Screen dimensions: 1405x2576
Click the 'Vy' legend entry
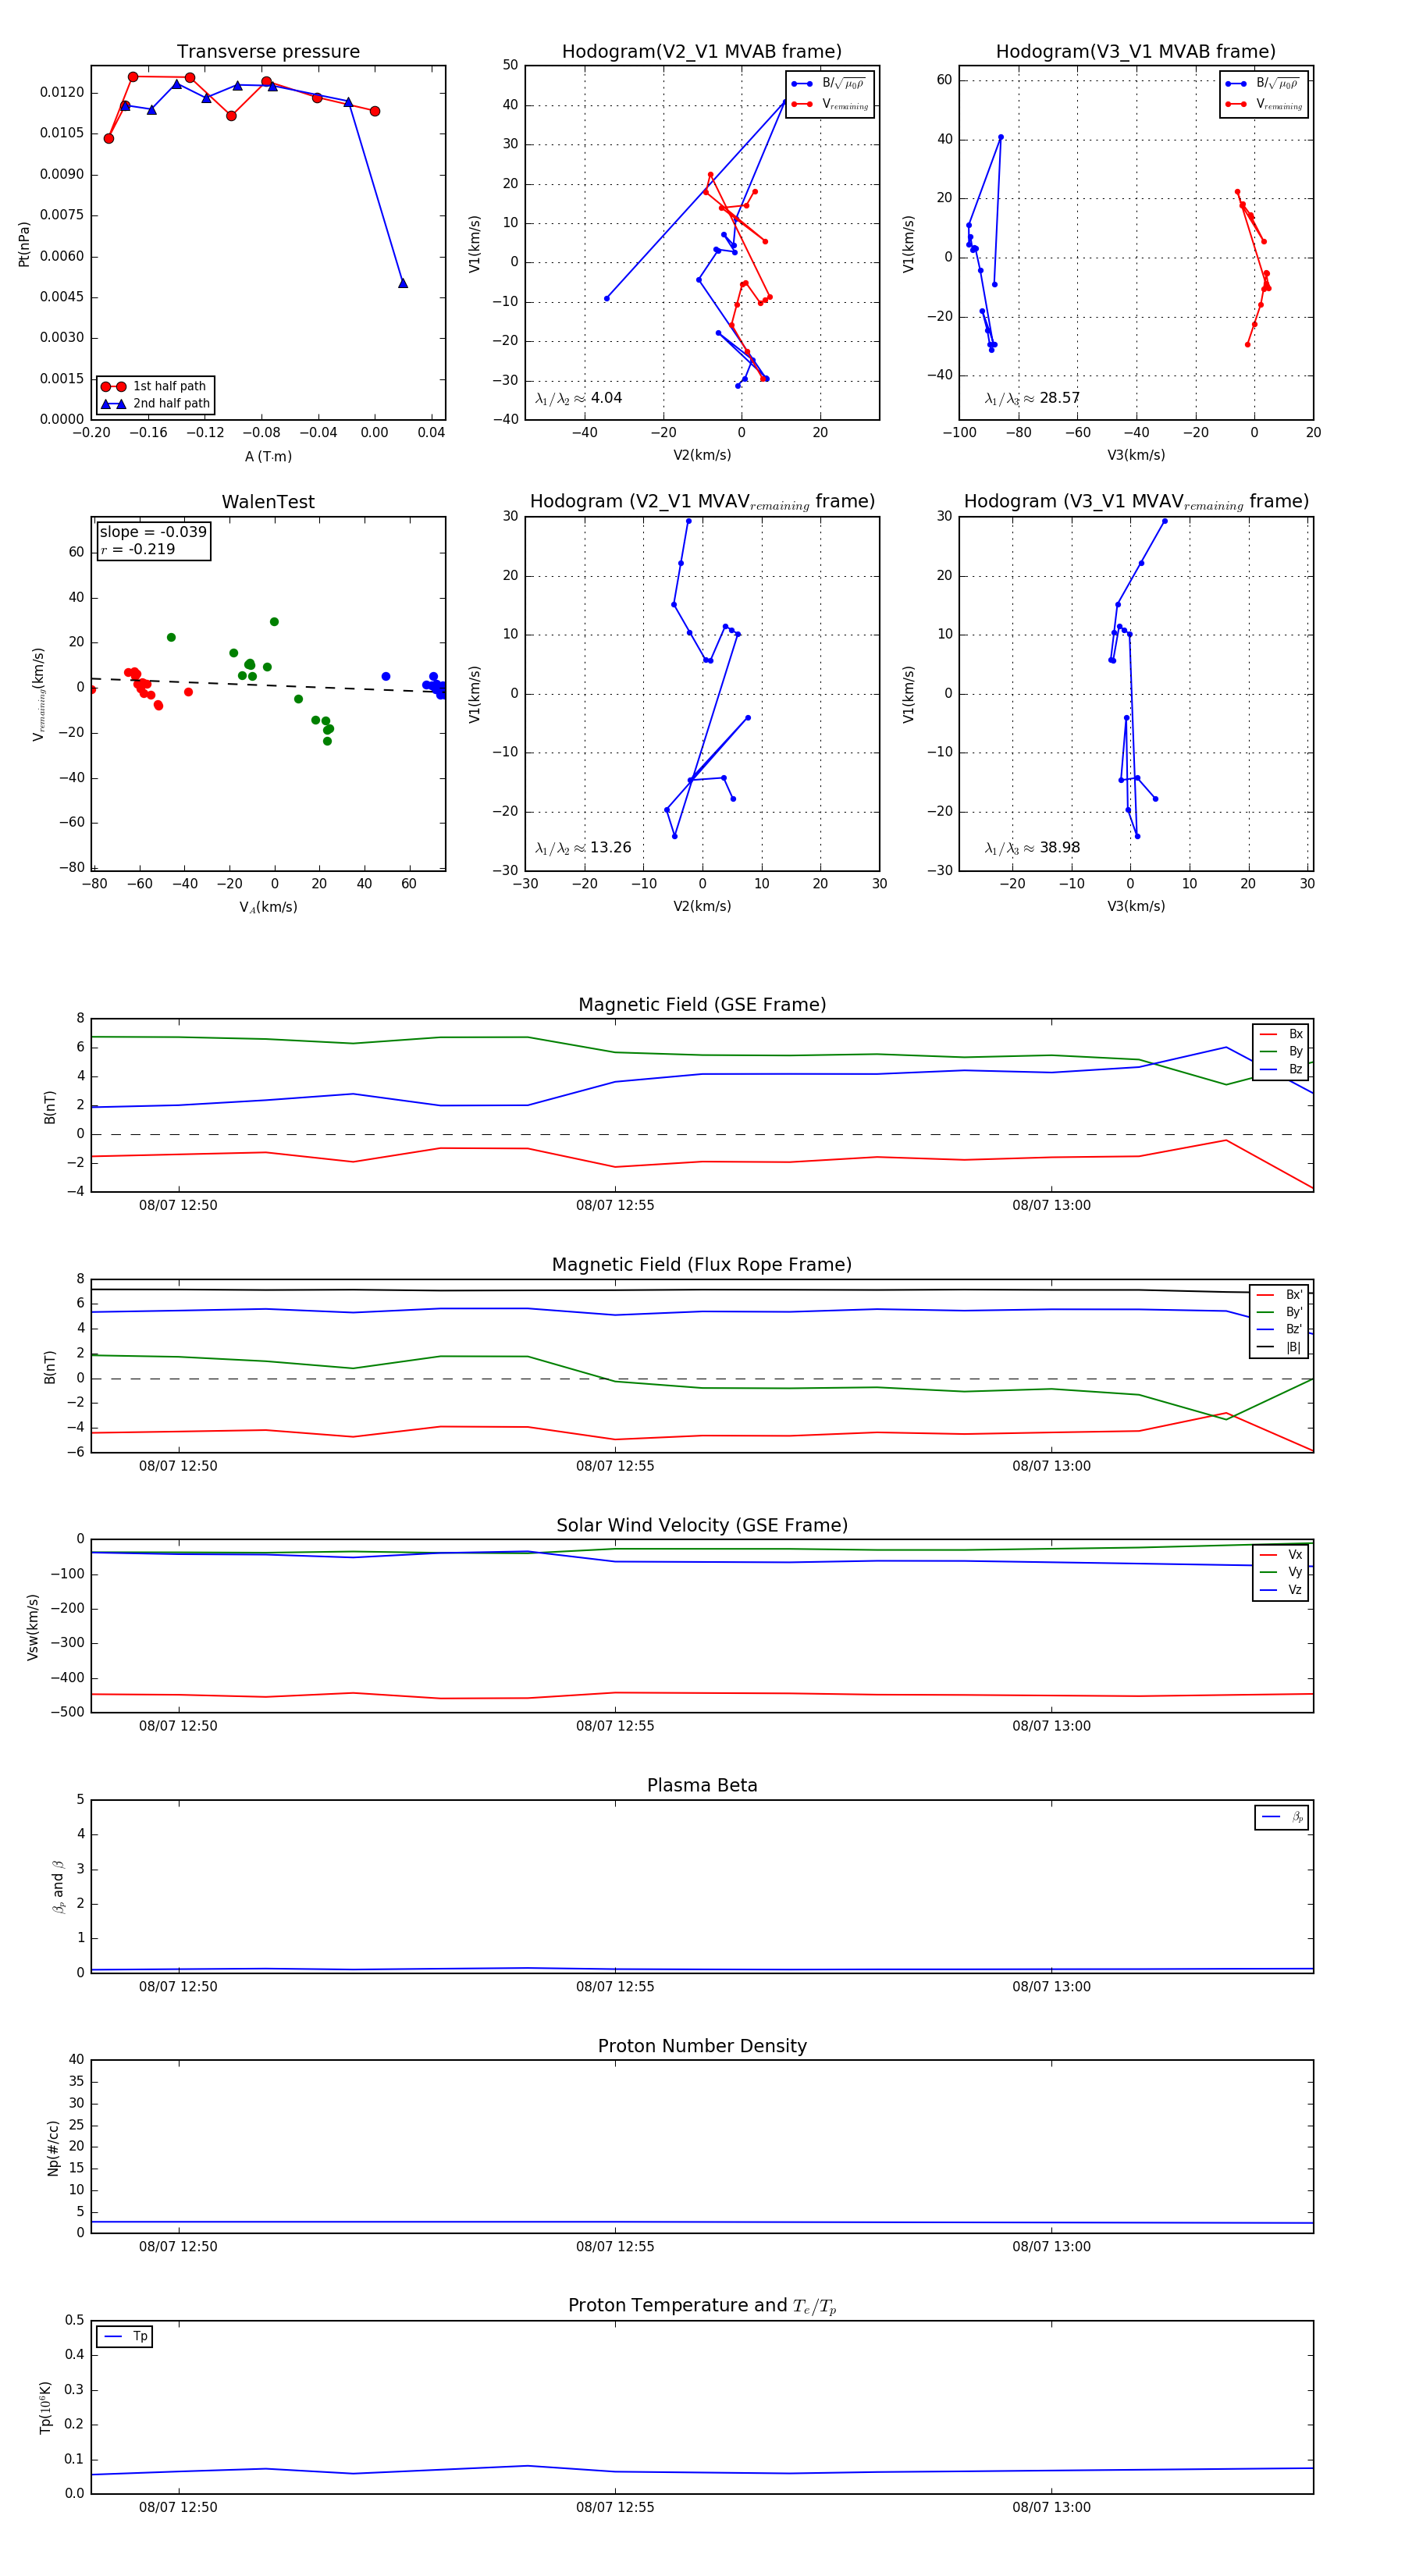click(x=1281, y=1572)
